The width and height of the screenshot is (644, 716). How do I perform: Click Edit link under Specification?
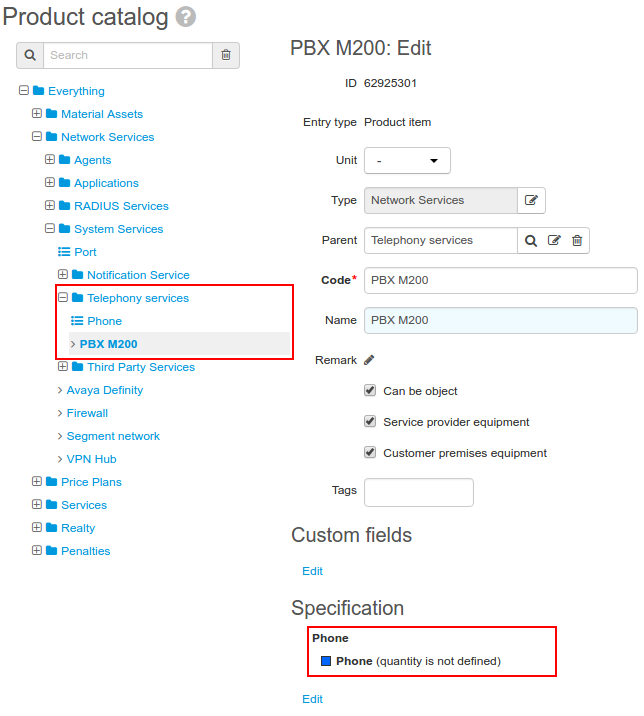coord(312,699)
